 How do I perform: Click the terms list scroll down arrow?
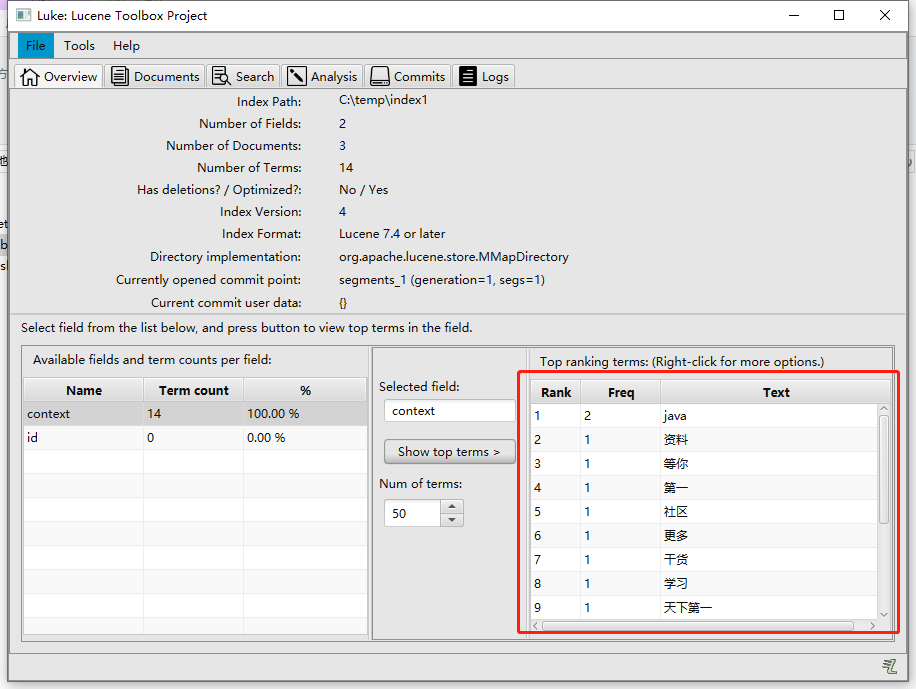pyautogui.click(x=884, y=614)
